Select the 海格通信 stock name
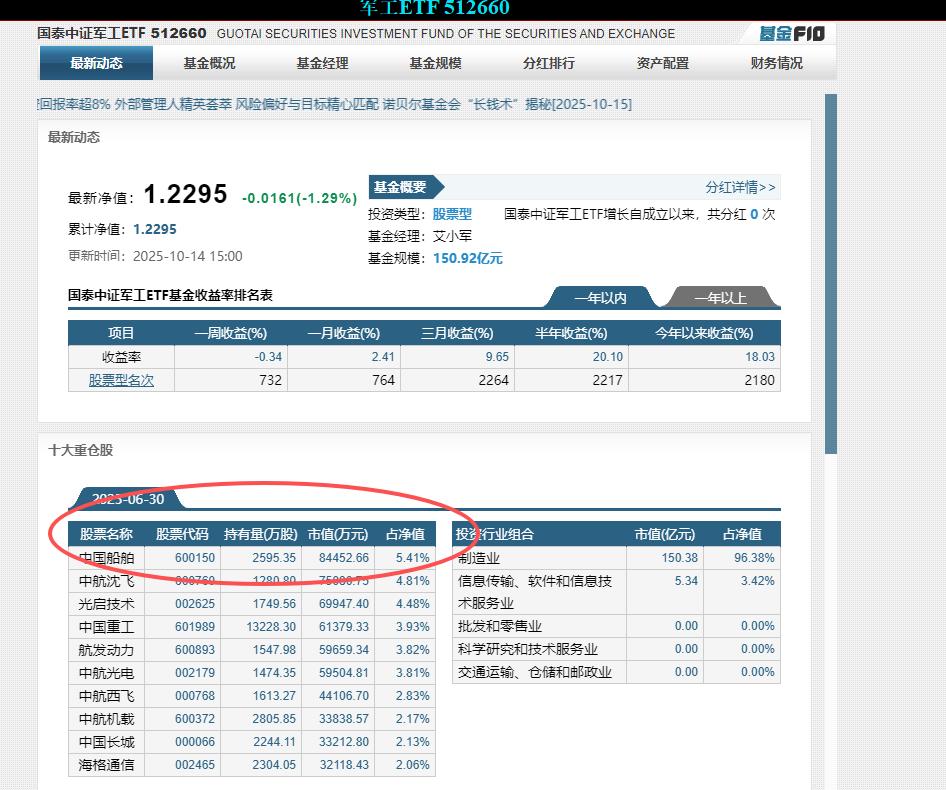 coord(106,765)
